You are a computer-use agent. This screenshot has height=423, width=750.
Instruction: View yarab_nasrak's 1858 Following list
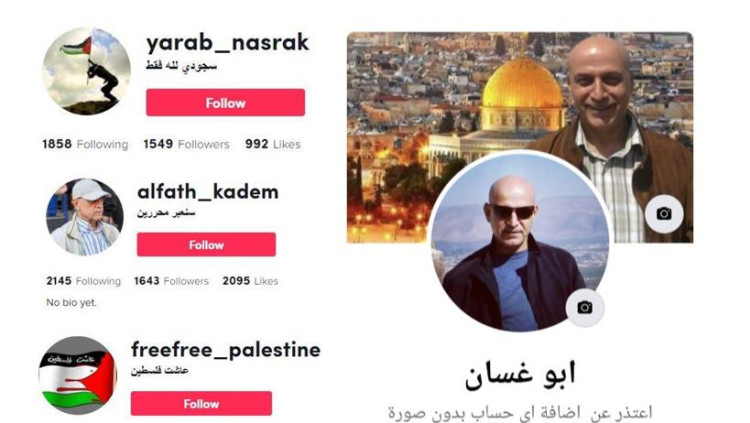[x=85, y=144]
